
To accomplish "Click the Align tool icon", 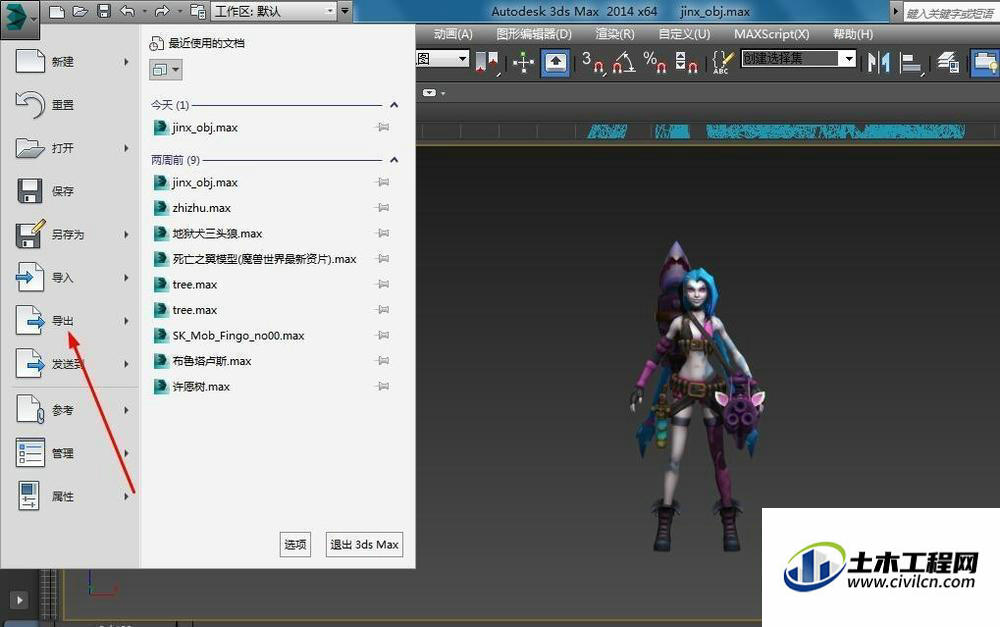I will (x=910, y=63).
